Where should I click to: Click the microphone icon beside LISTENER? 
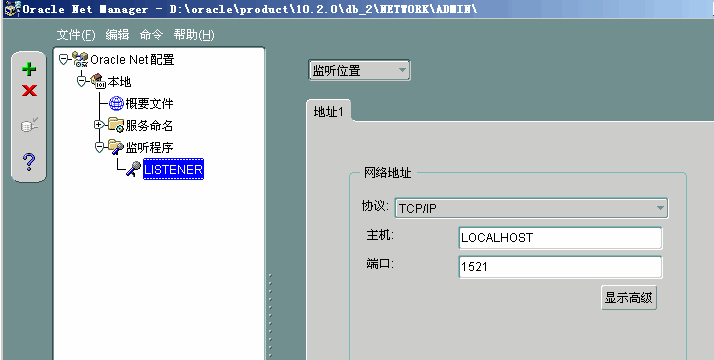tap(133, 169)
